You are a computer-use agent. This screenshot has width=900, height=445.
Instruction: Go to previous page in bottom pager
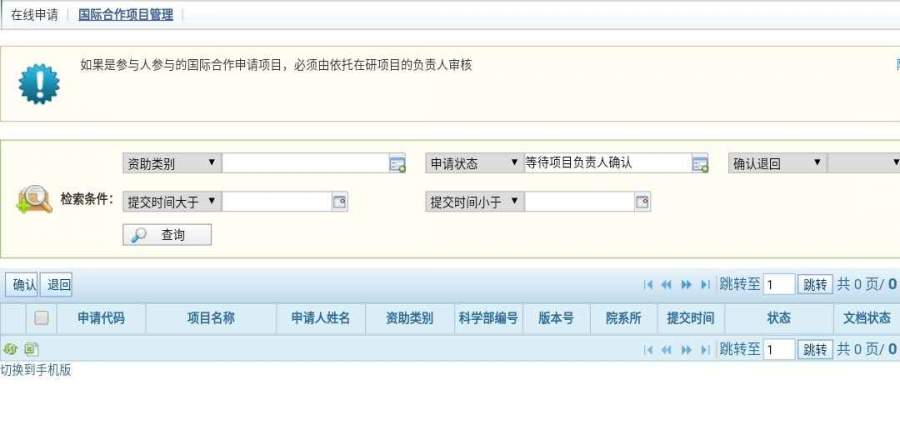(666, 350)
